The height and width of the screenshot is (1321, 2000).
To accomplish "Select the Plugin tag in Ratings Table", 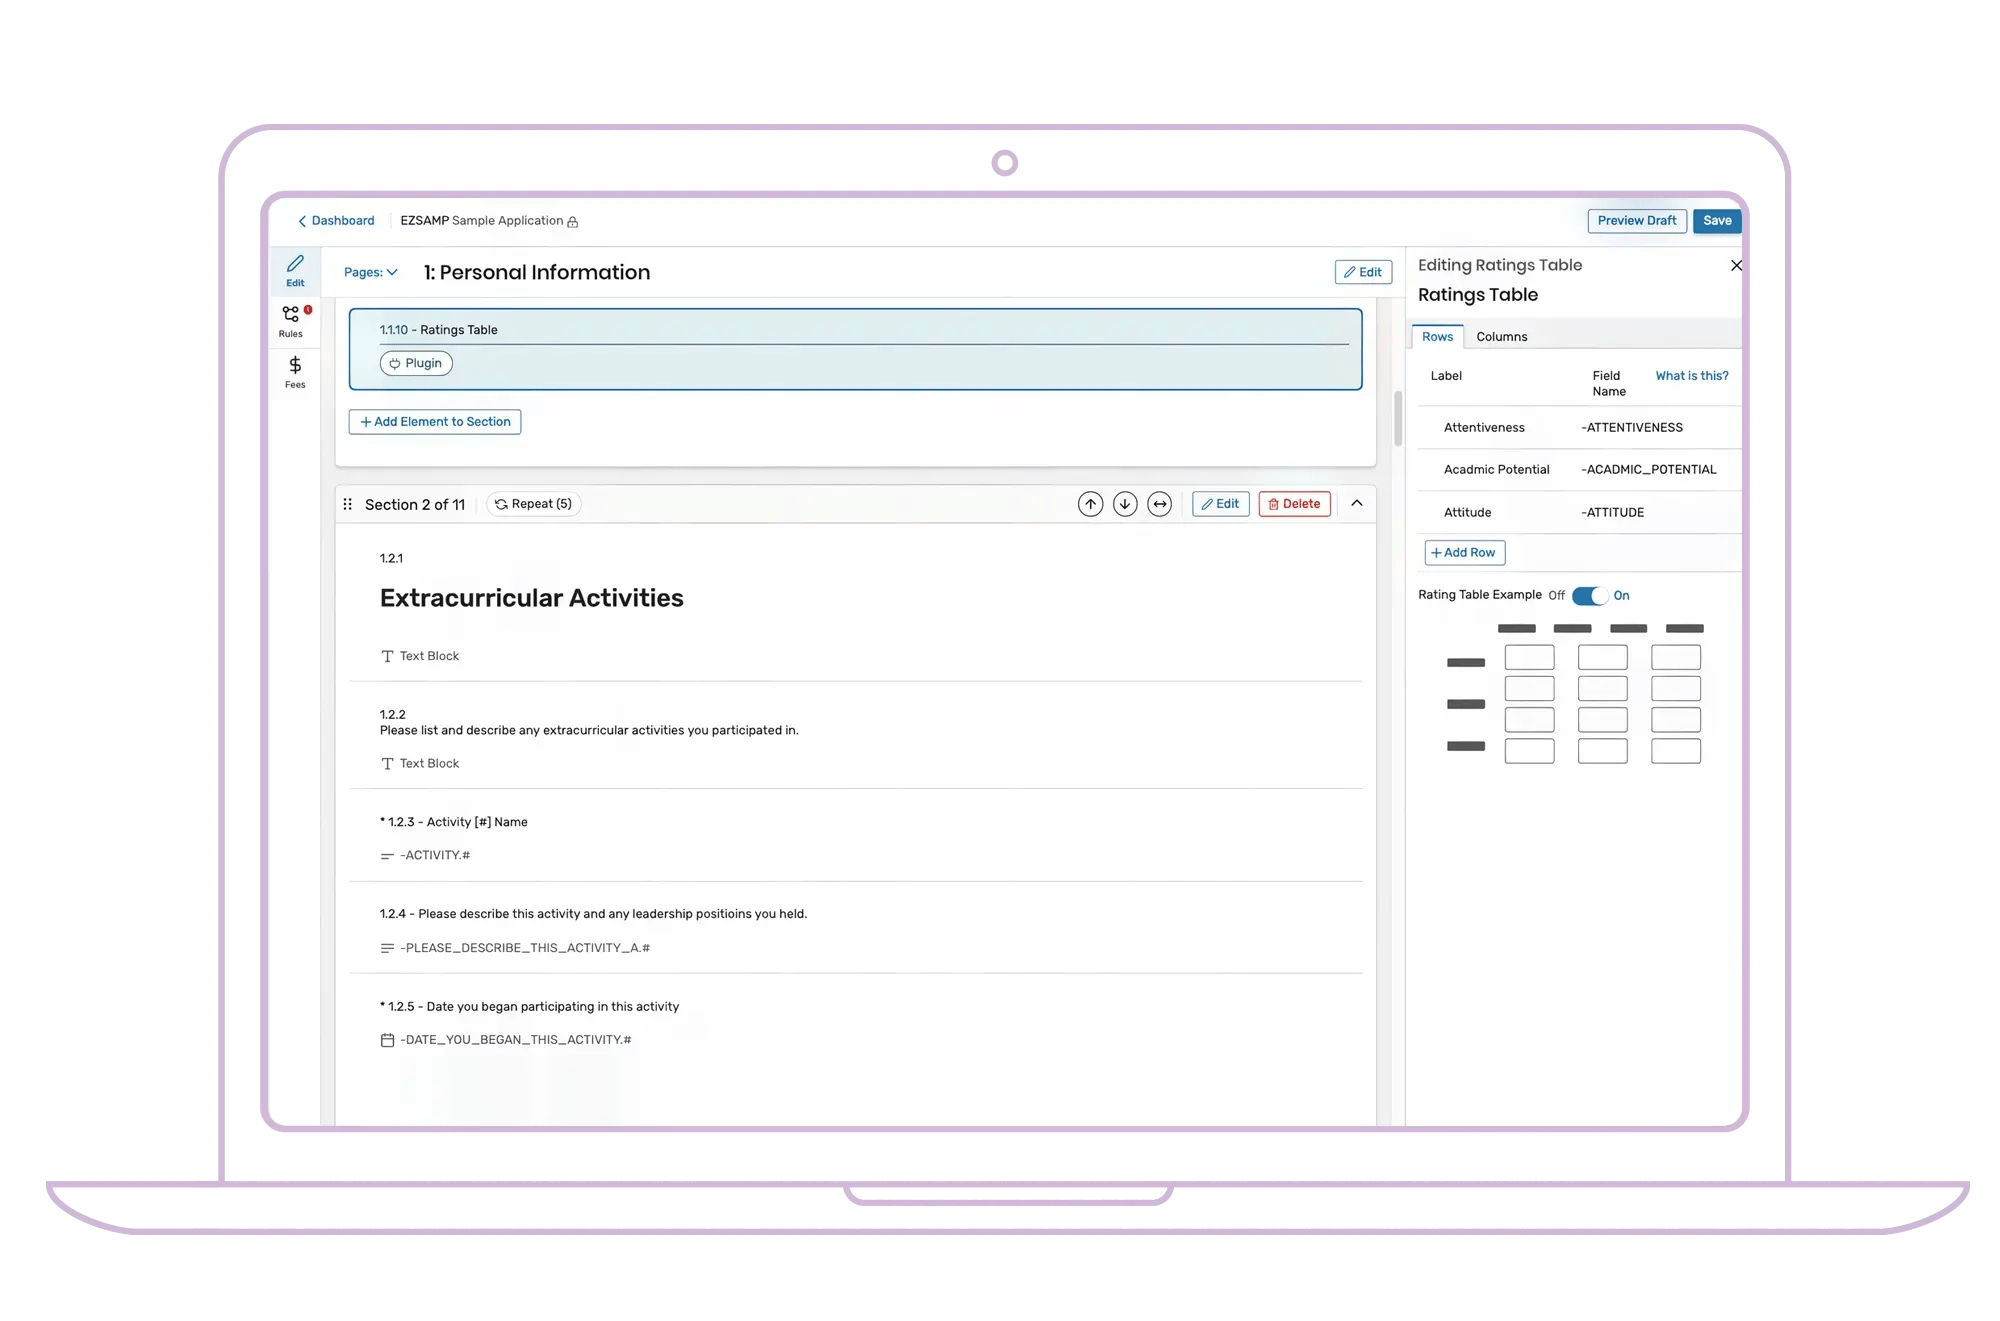I will (416, 363).
